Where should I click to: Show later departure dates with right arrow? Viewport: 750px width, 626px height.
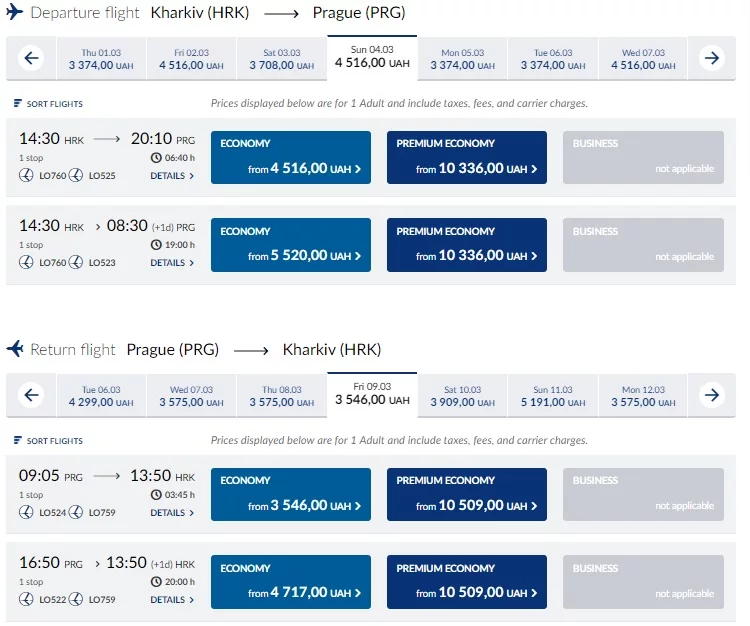click(712, 58)
